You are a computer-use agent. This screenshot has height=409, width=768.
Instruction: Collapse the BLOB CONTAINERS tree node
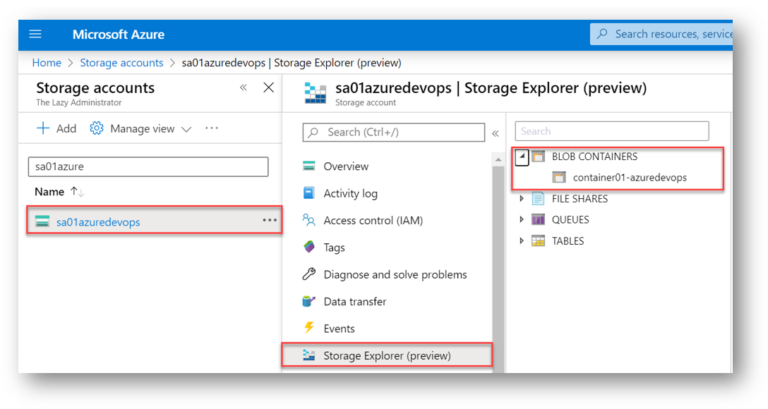pyautogui.click(x=522, y=157)
